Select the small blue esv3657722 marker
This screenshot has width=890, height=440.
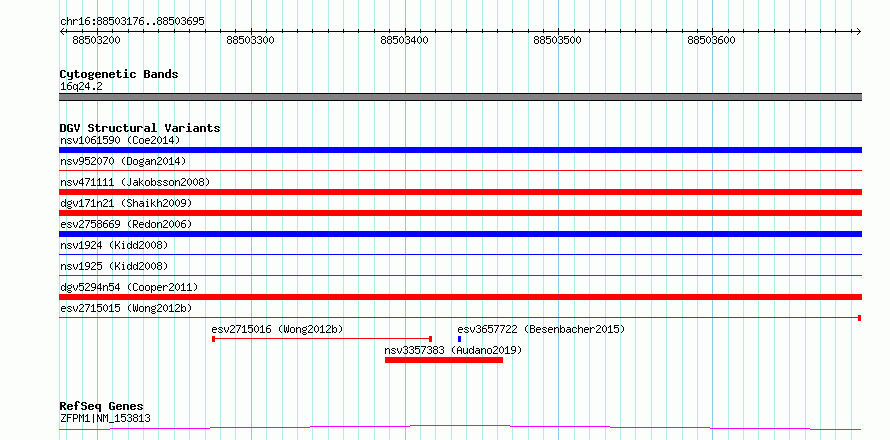pyautogui.click(x=459, y=339)
